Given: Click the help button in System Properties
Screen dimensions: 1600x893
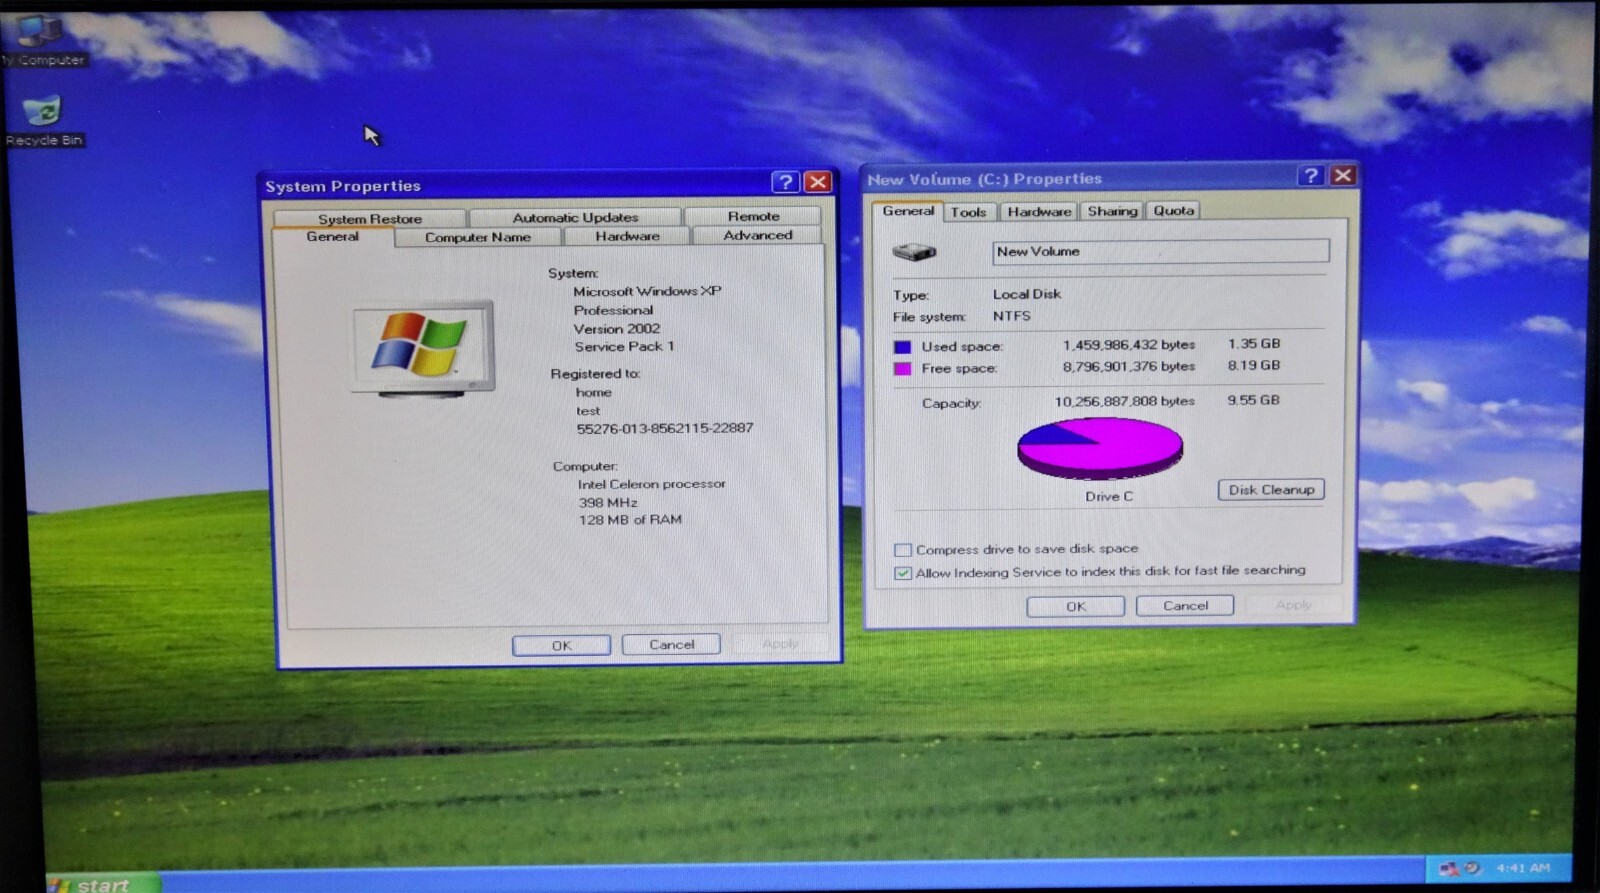Looking at the screenshot, I should (785, 182).
